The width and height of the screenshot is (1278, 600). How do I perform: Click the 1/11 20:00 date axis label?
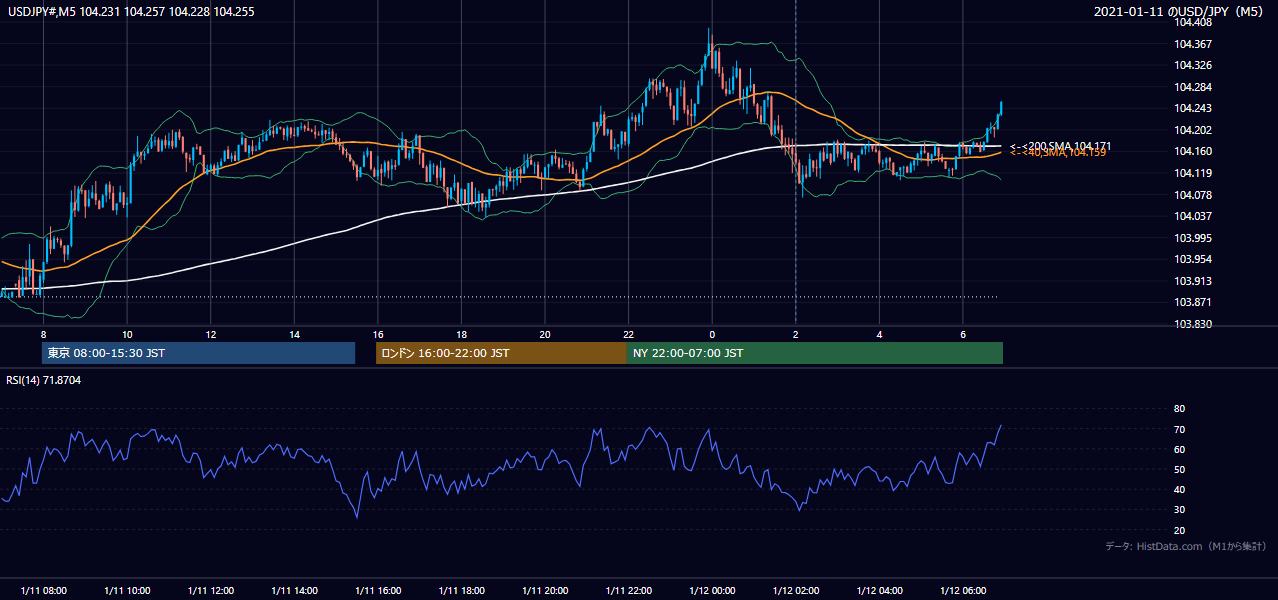point(545,590)
